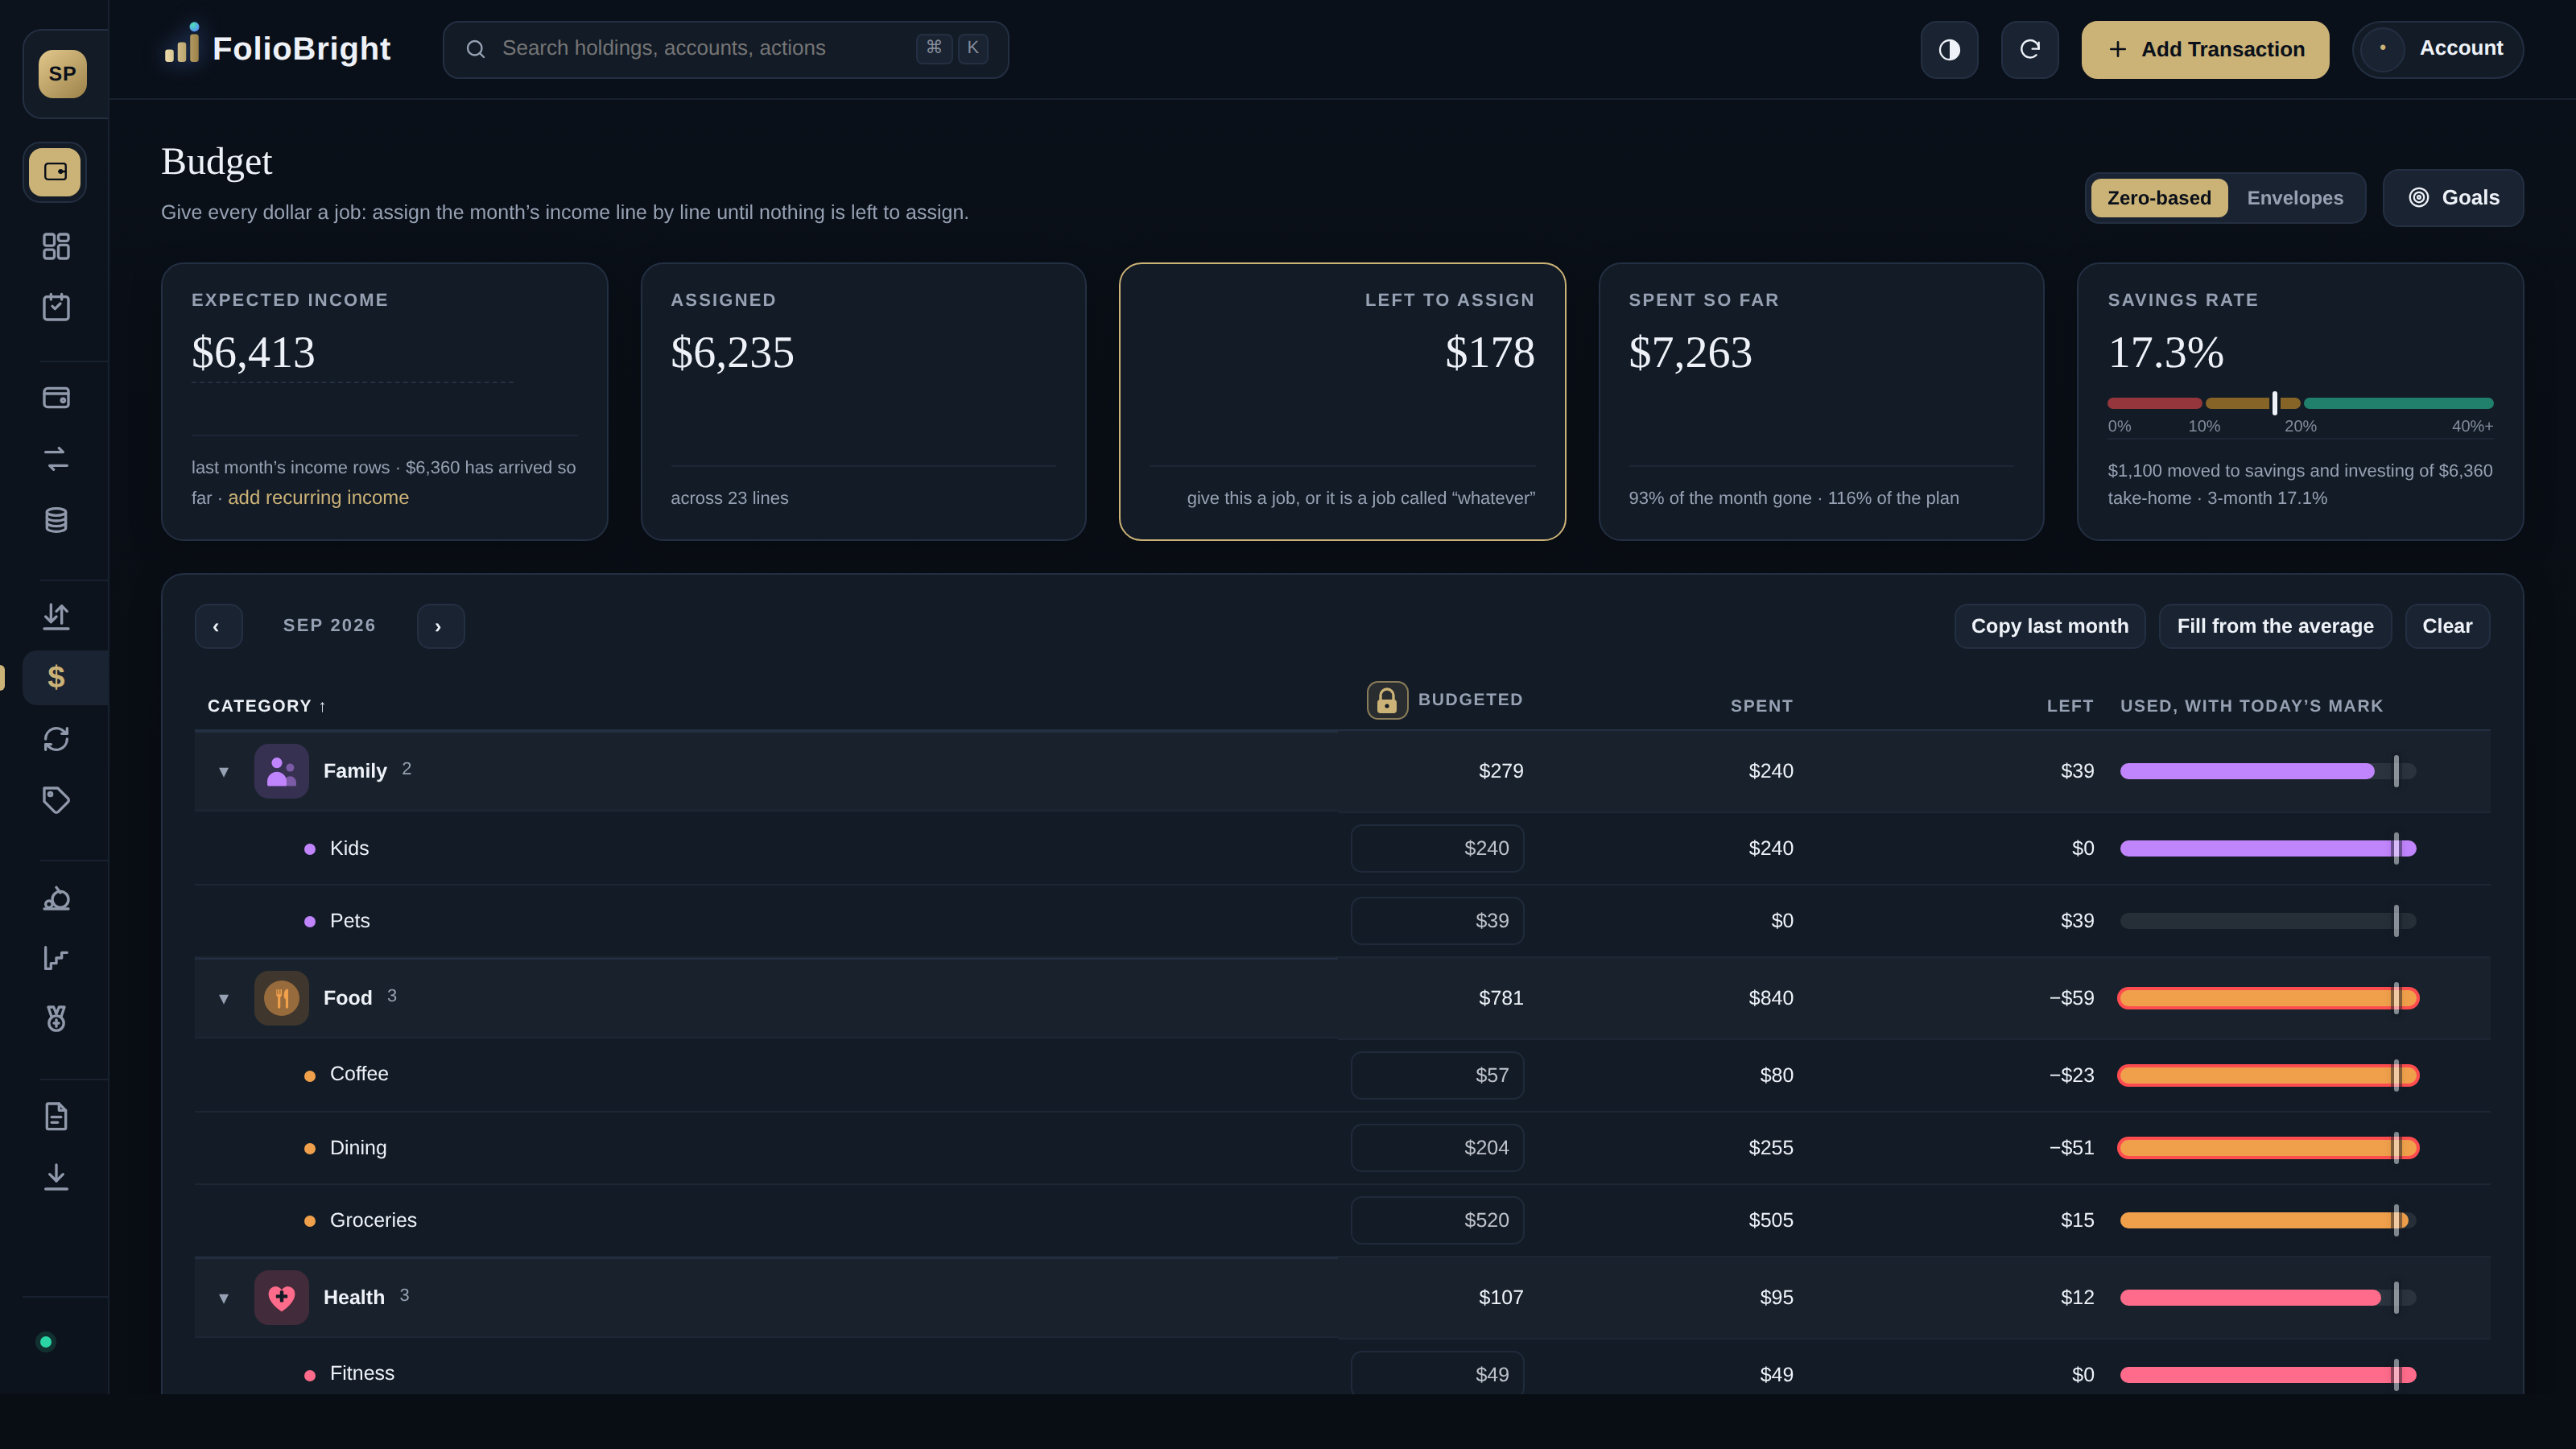2576x1449 pixels.
Task: Open the recurring cycle sidebar icon
Action: tap(56, 739)
